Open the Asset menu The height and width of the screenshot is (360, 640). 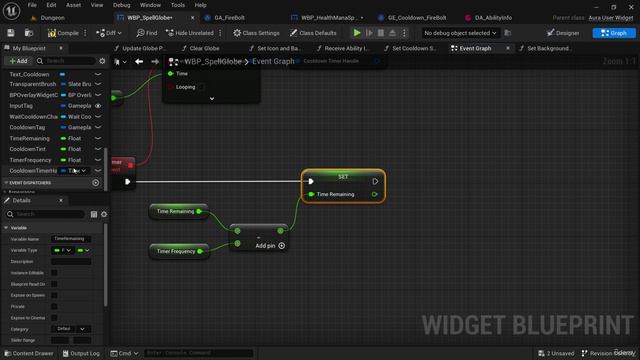pyautogui.click(x=73, y=5)
